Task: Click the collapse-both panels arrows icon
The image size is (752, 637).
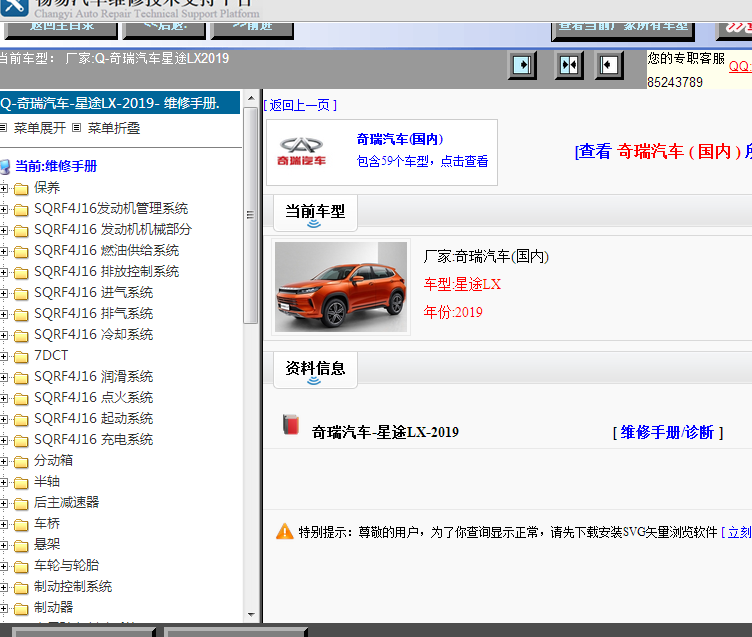Action: click(569, 65)
